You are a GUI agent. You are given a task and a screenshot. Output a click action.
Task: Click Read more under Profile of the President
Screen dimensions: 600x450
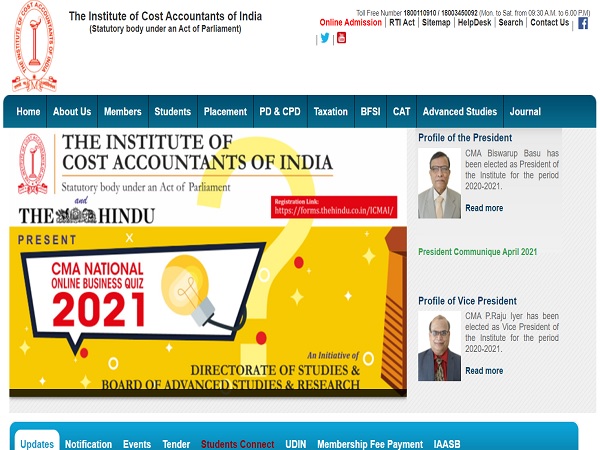click(484, 208)
